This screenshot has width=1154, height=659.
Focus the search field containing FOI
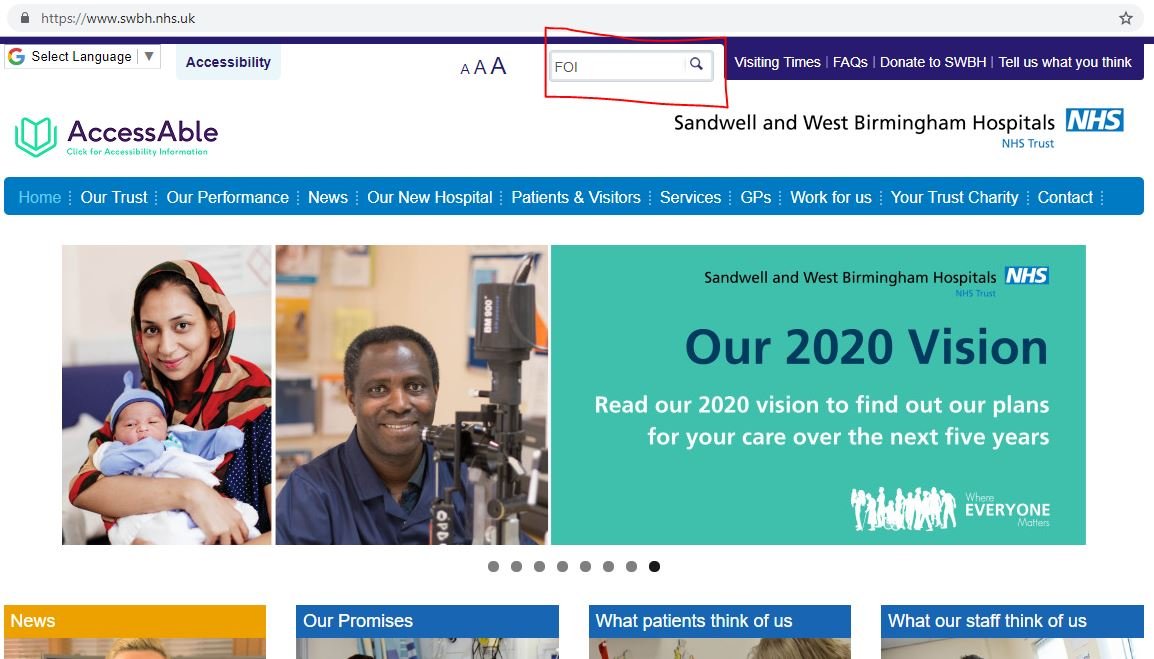(617, 66)
